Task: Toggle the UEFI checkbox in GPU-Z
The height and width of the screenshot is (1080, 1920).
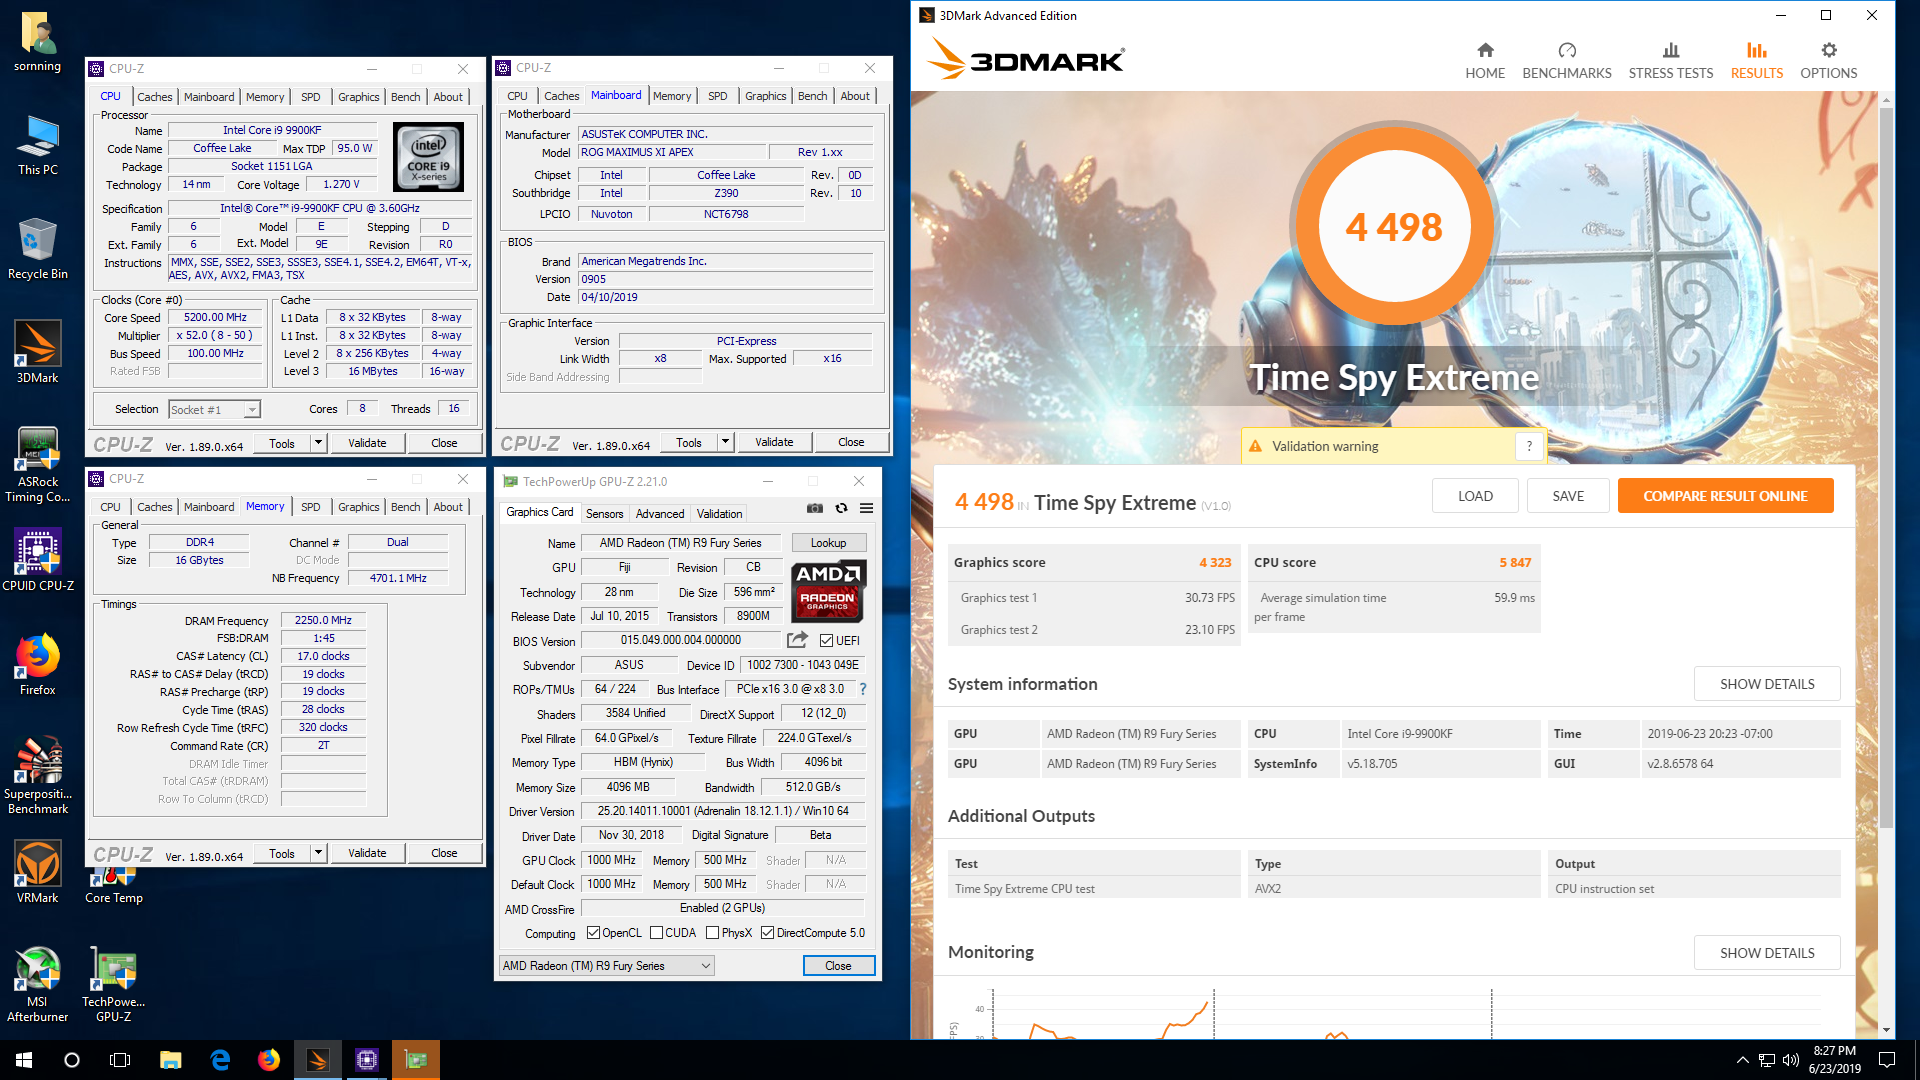Action: pyautogui.click(x=826, y=641)
